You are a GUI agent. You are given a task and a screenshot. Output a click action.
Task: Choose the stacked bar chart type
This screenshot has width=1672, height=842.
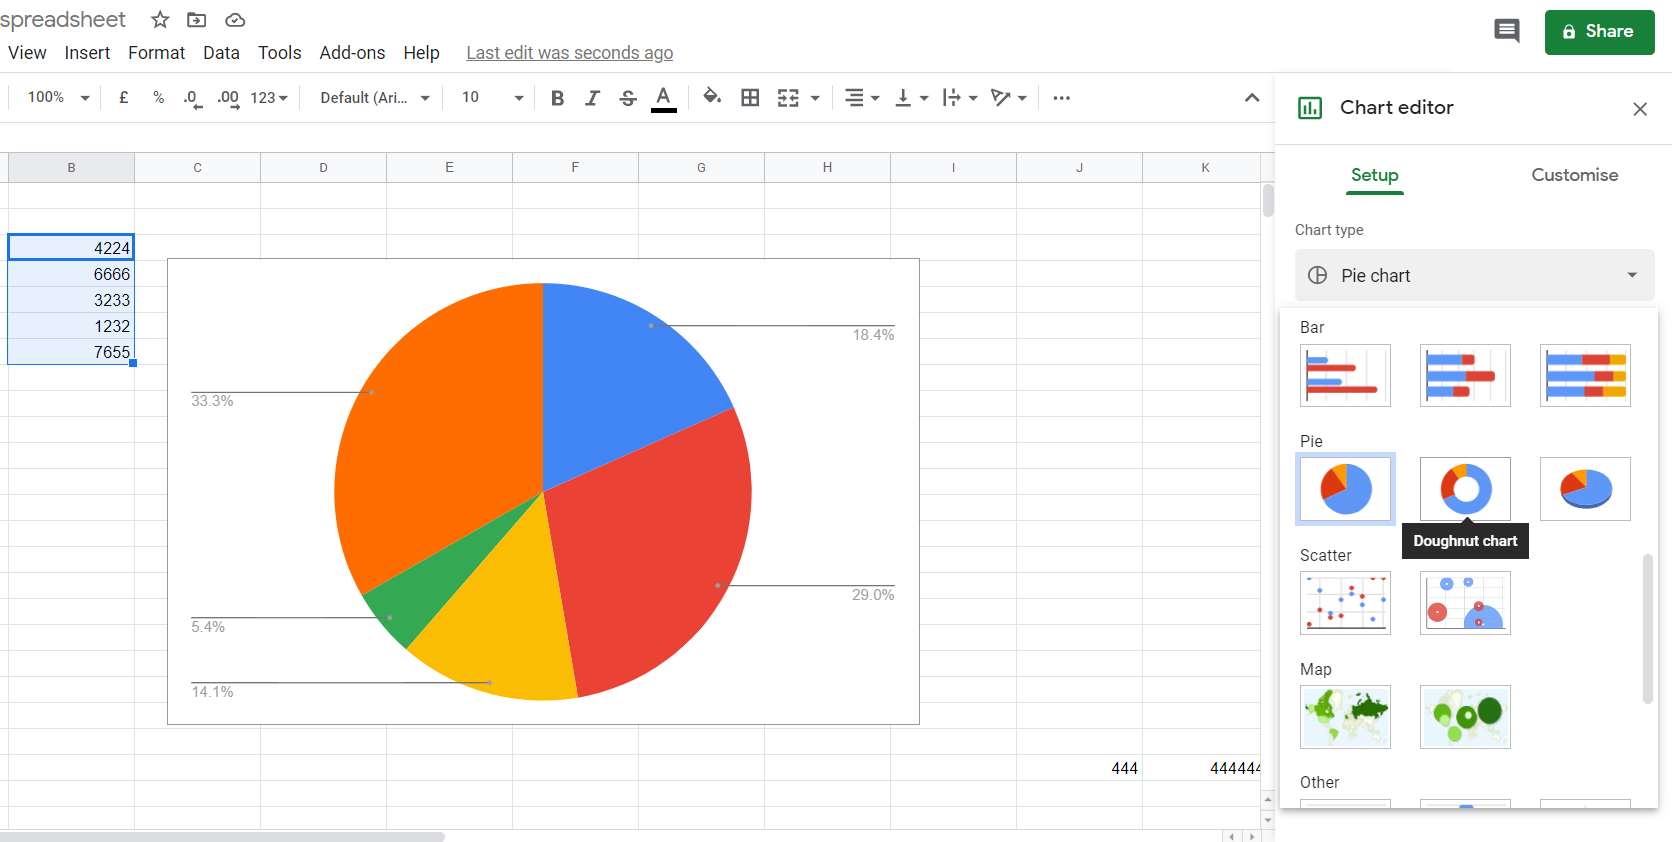(x=1465, y=375)
